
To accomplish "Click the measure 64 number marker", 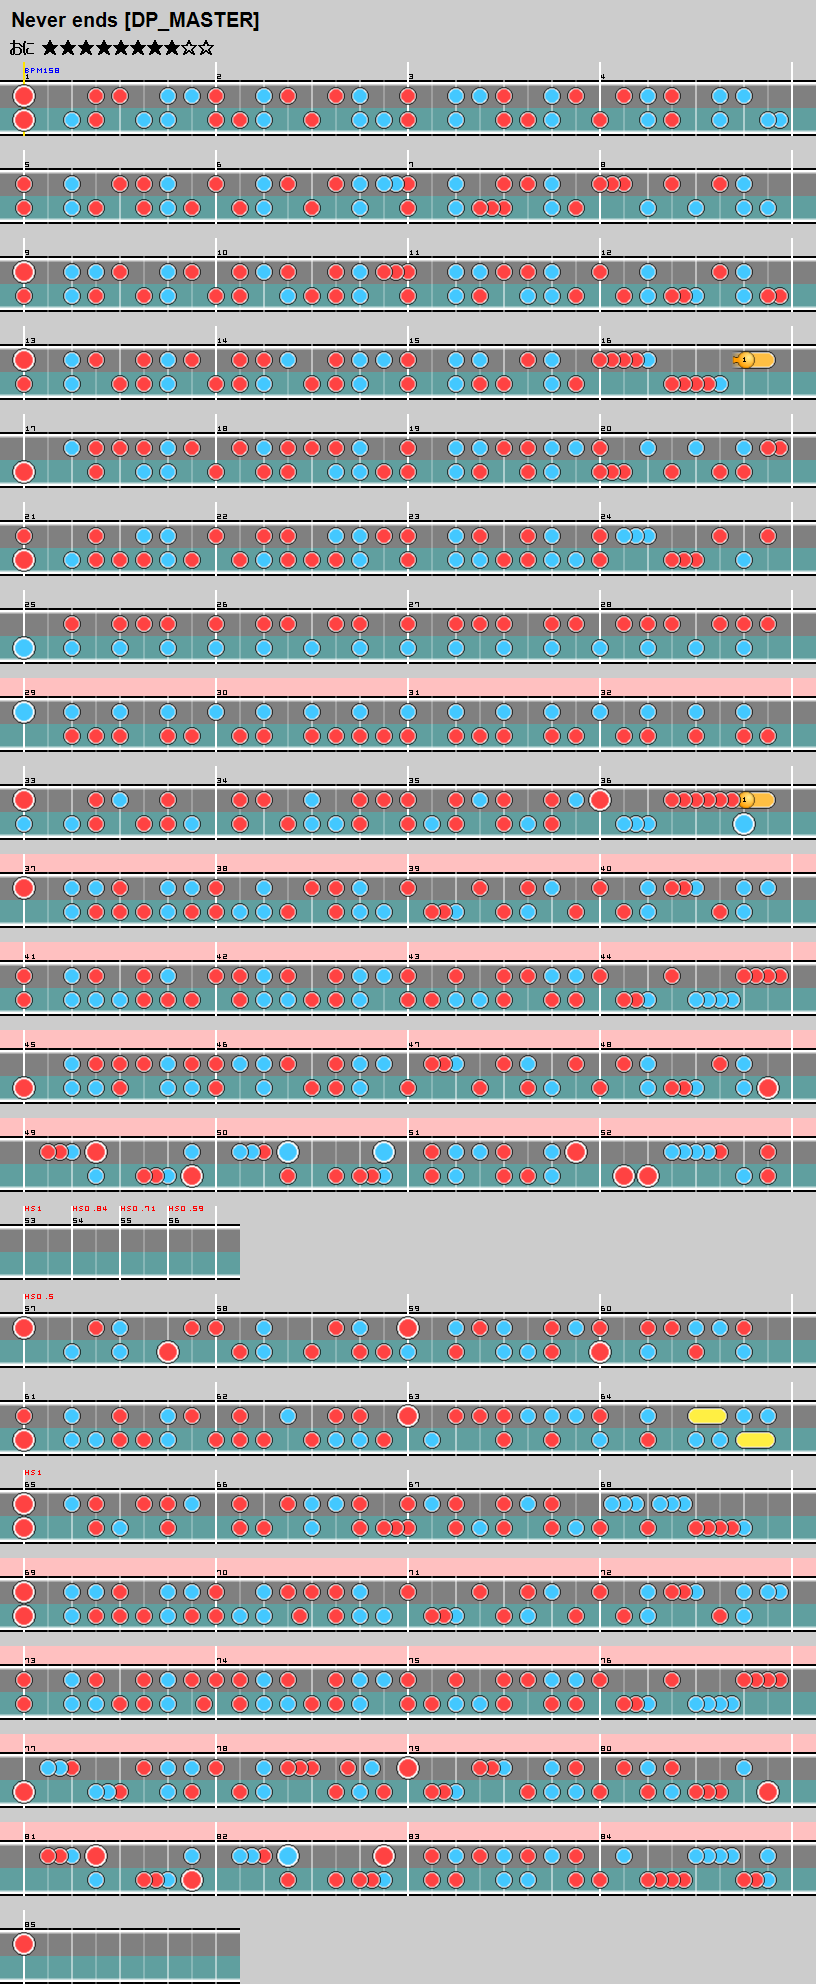I will 606,1397.
